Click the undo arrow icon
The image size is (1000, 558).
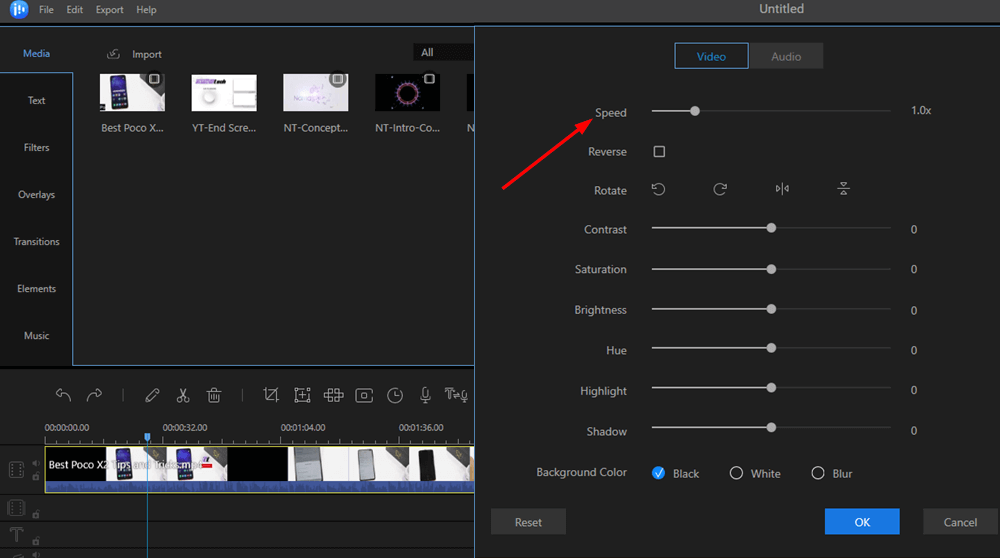(63, 395)
